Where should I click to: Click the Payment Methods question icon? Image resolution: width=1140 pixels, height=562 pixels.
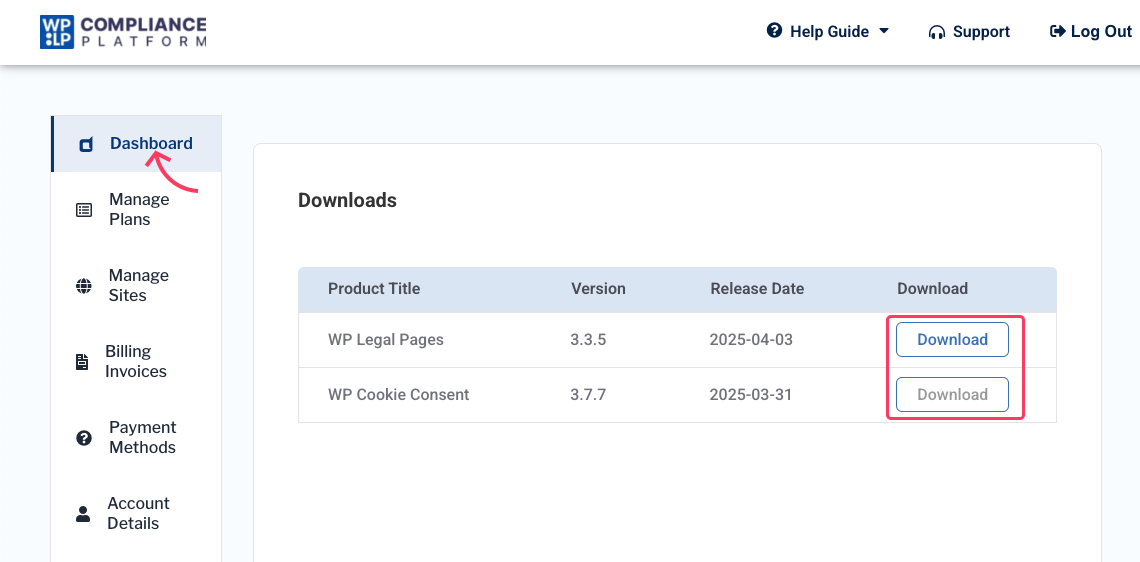84,438
